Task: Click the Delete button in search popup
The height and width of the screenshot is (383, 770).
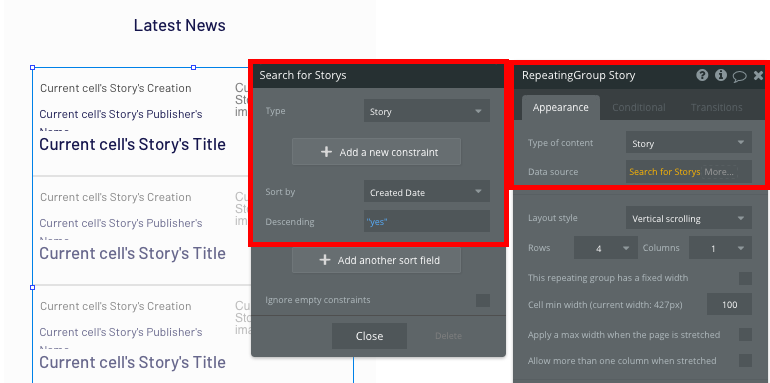Action: [x=448, y=336]
